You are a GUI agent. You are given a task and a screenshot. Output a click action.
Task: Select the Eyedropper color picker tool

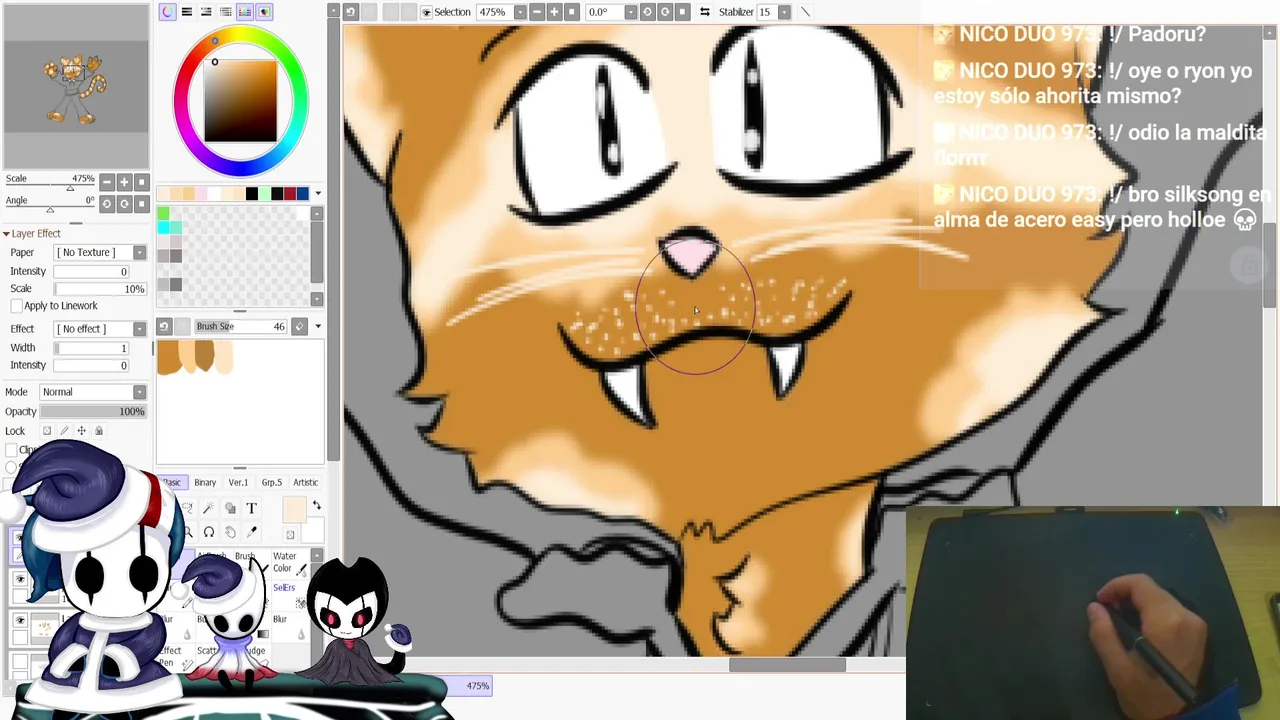point(252,532)
